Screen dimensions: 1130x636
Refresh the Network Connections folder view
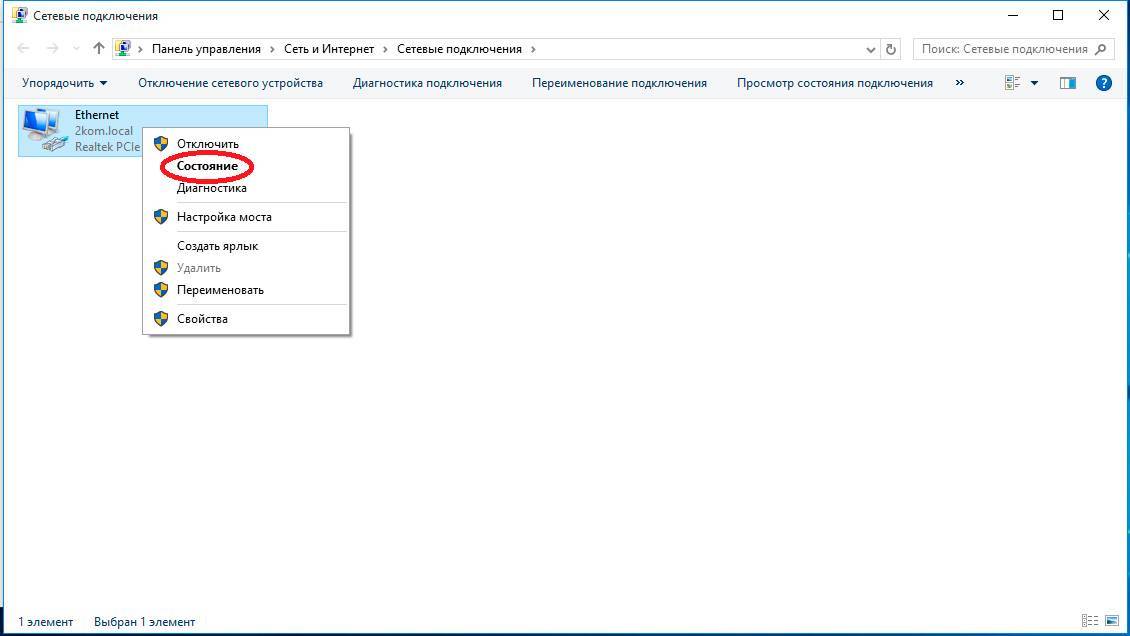[x=892, y=48]
